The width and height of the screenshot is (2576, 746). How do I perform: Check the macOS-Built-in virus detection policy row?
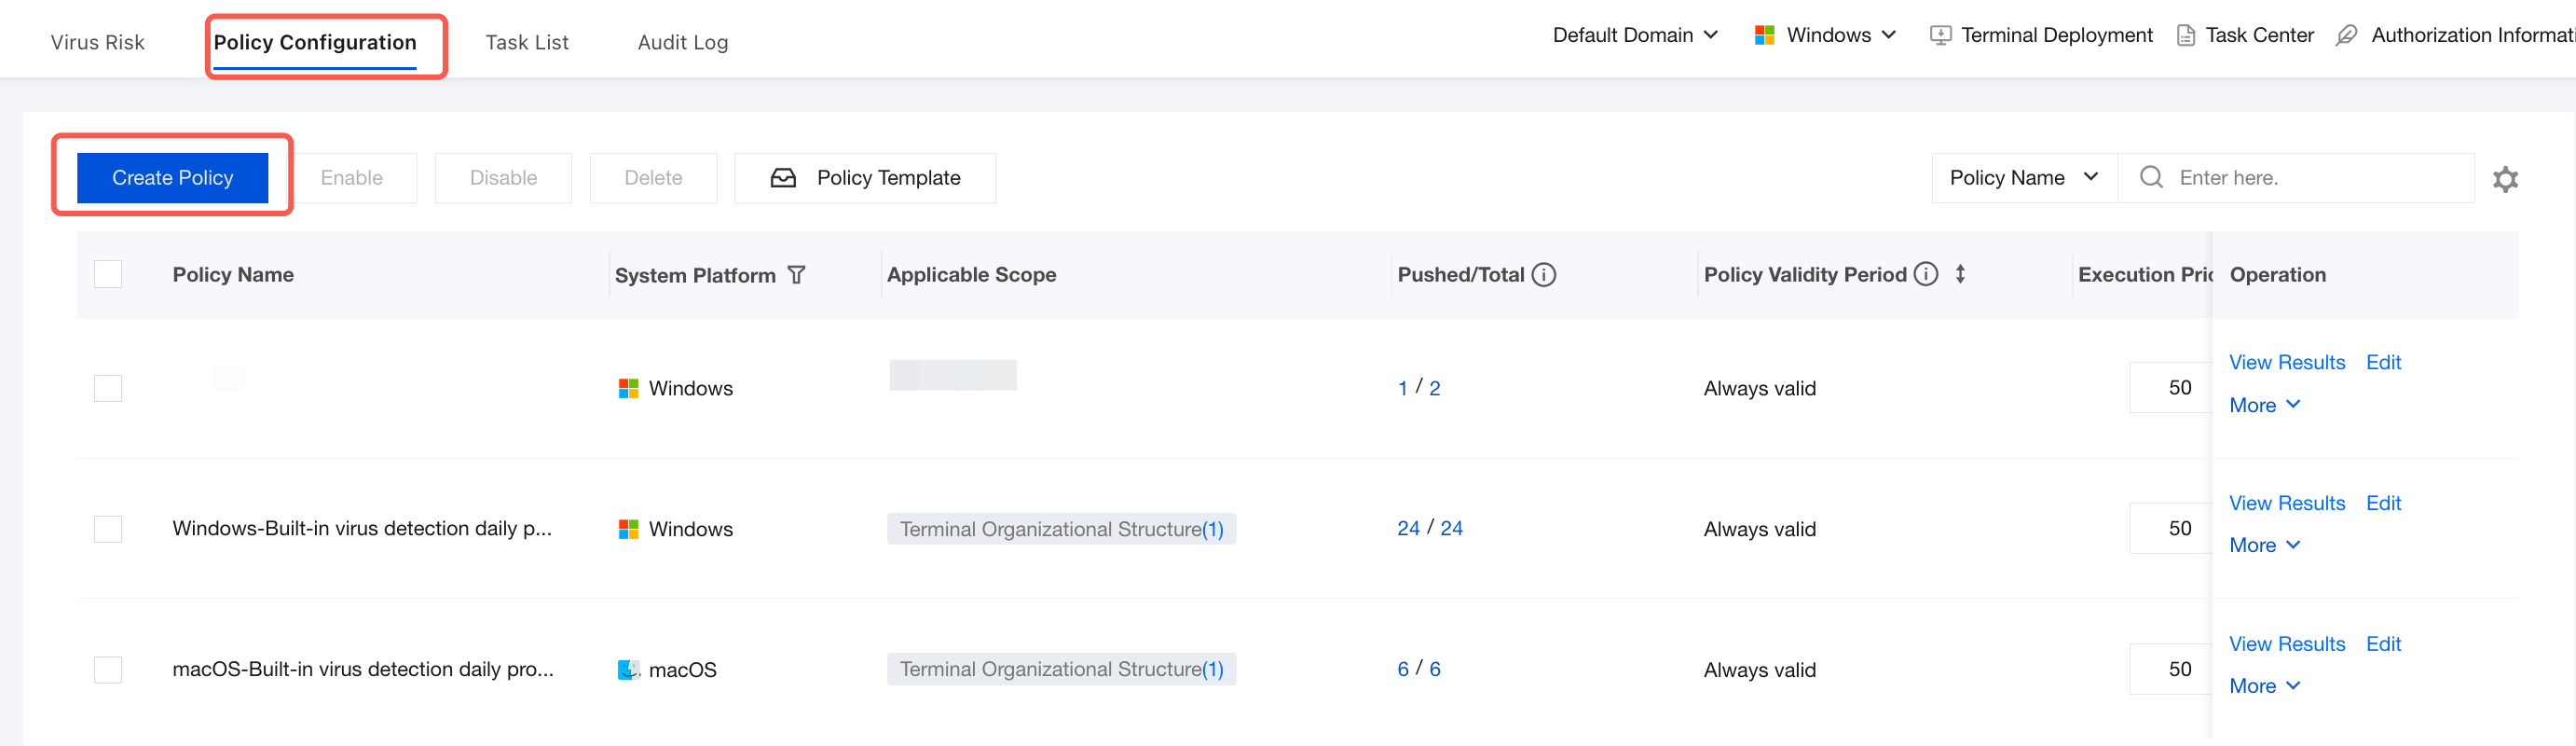pos(108,670)
